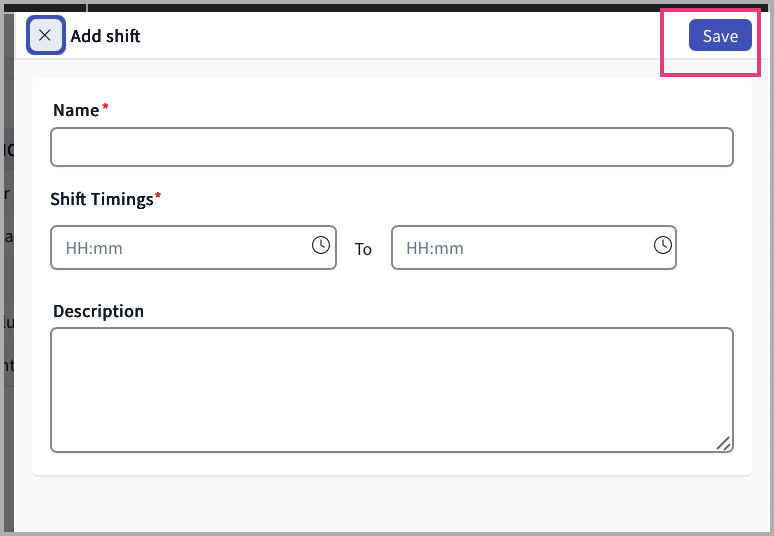Click the Save button

(x=720, y=36)
